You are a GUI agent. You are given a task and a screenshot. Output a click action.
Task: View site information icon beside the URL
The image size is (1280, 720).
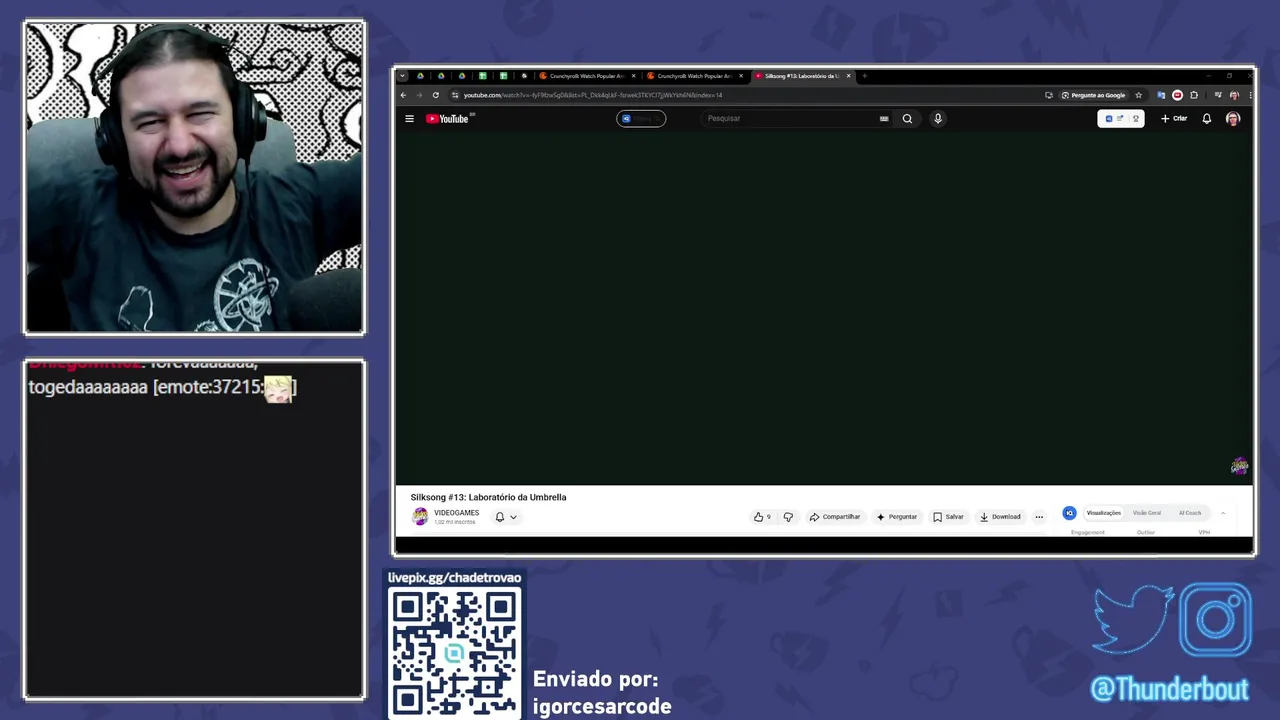(x=455, y=95)
